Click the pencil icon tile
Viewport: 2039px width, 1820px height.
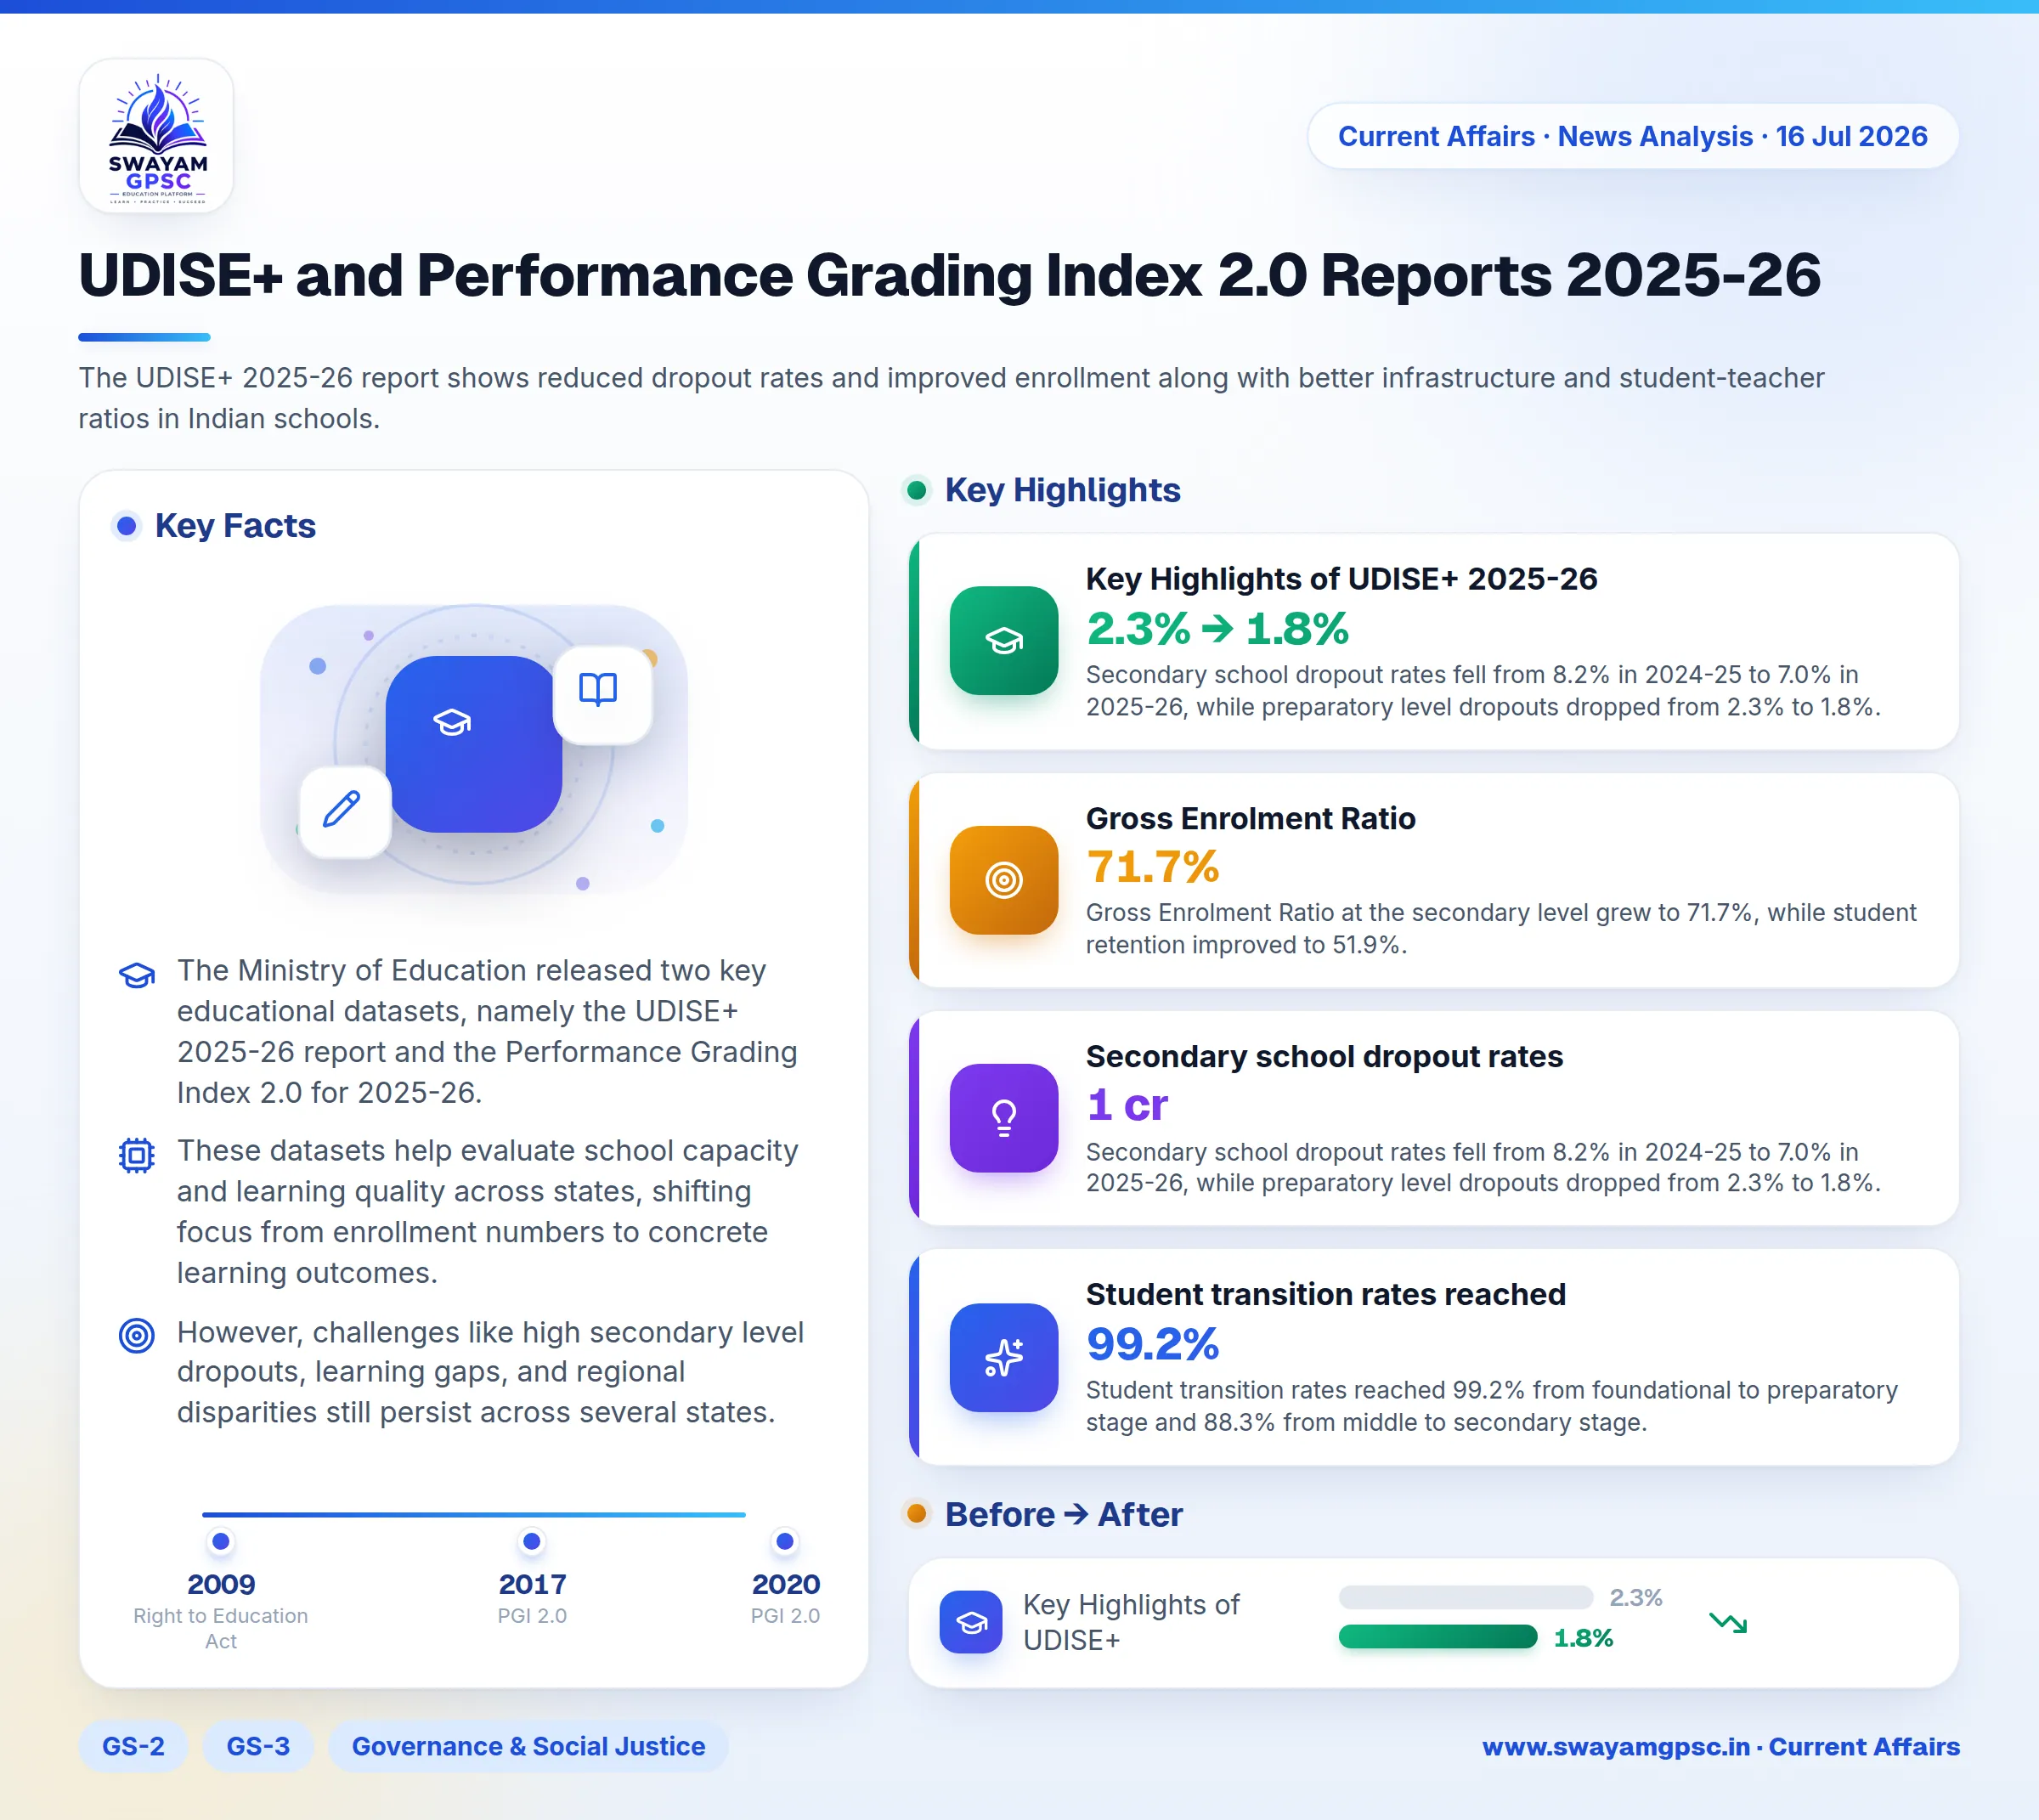point(344,811)
